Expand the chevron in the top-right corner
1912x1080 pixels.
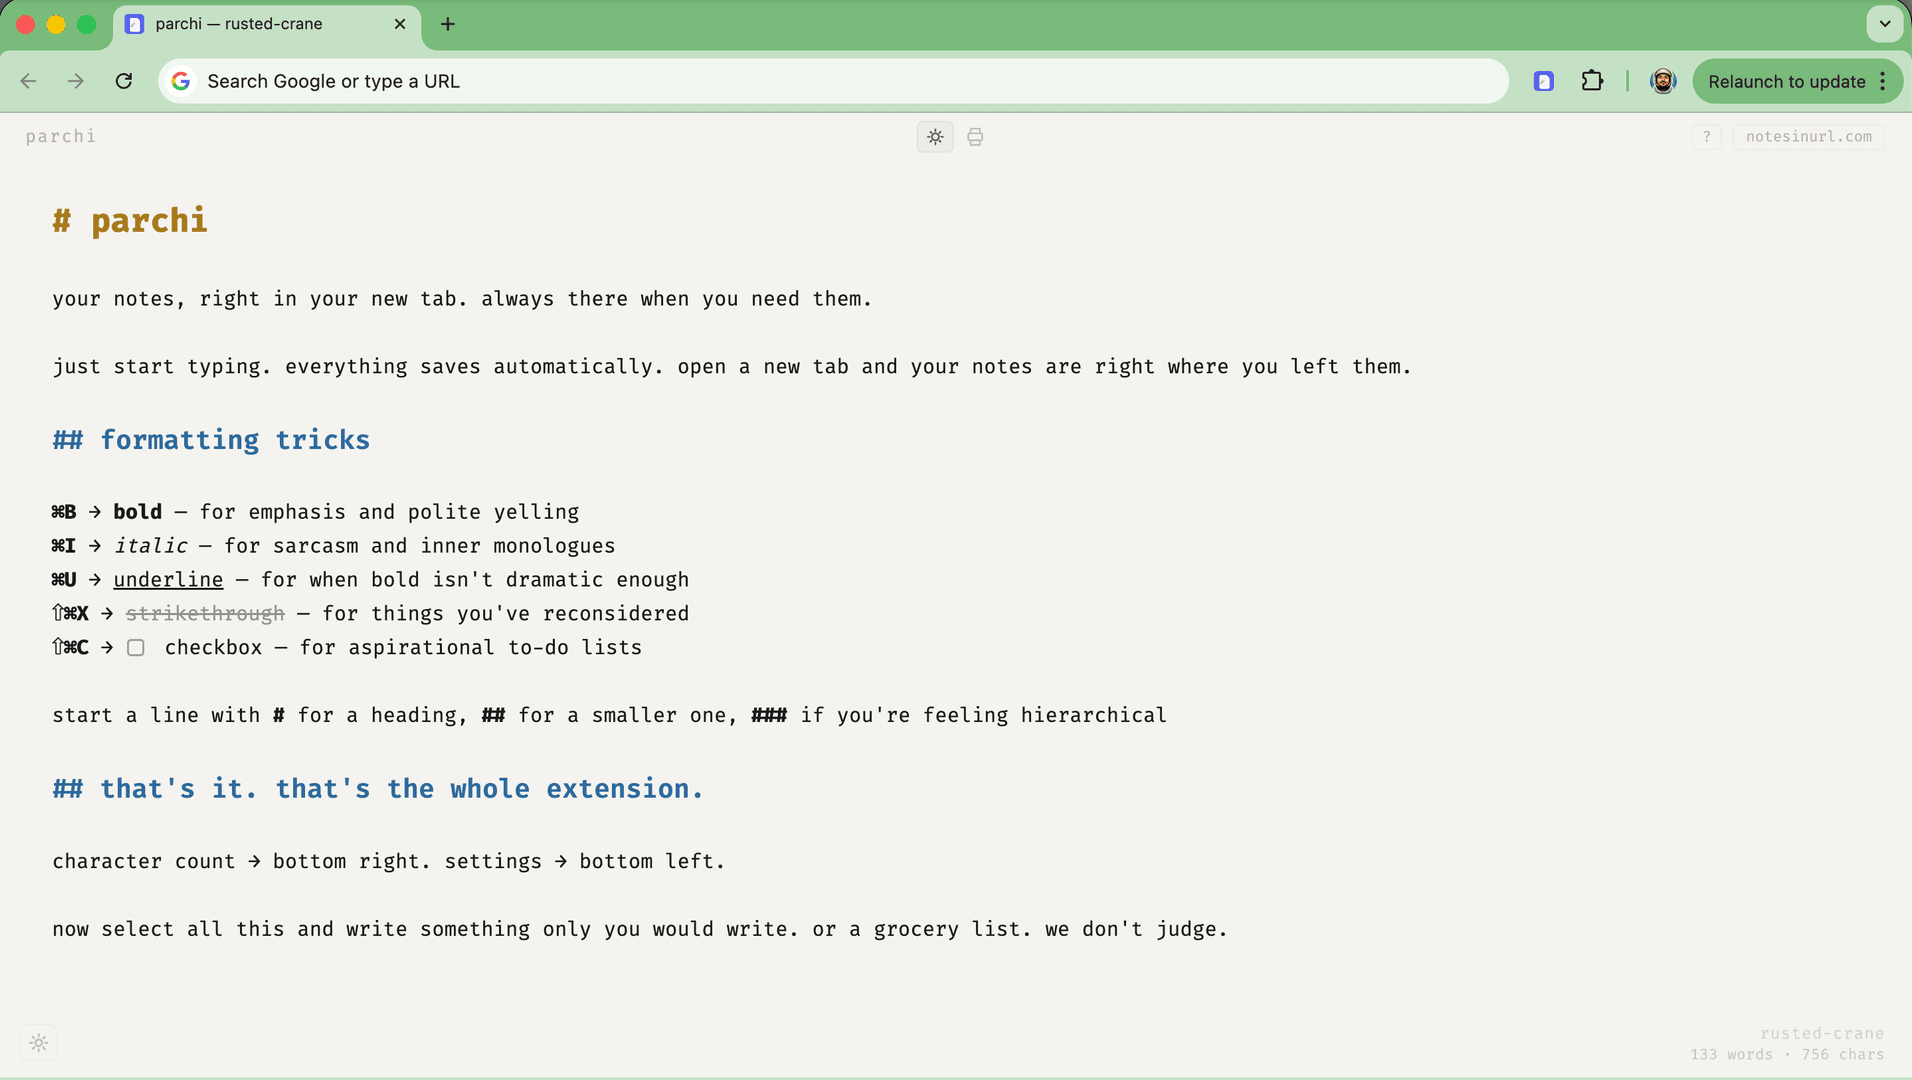1885,24
